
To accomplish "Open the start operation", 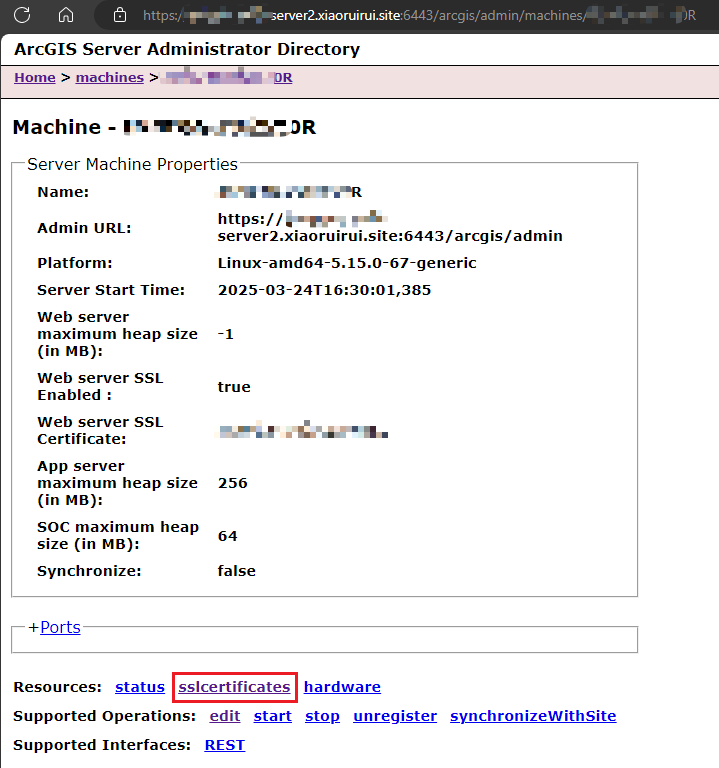I will click(x=272, y=716).
